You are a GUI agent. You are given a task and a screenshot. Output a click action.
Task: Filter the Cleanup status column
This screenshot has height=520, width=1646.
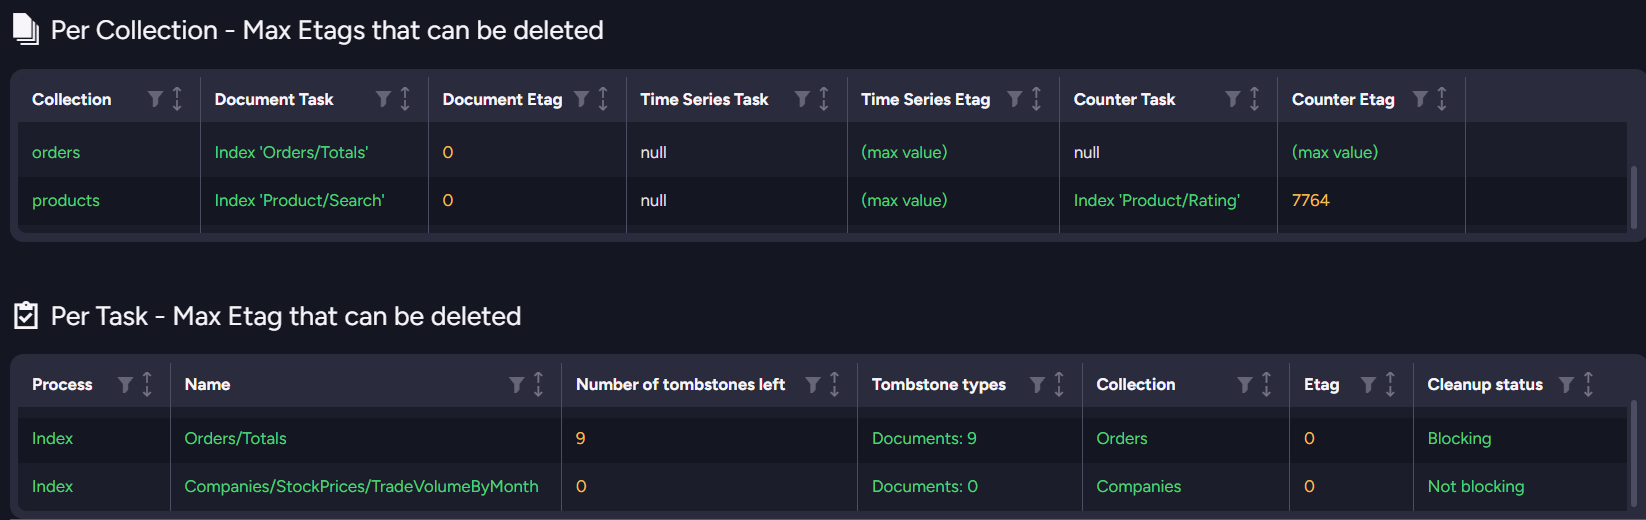tap(1566, 385)
